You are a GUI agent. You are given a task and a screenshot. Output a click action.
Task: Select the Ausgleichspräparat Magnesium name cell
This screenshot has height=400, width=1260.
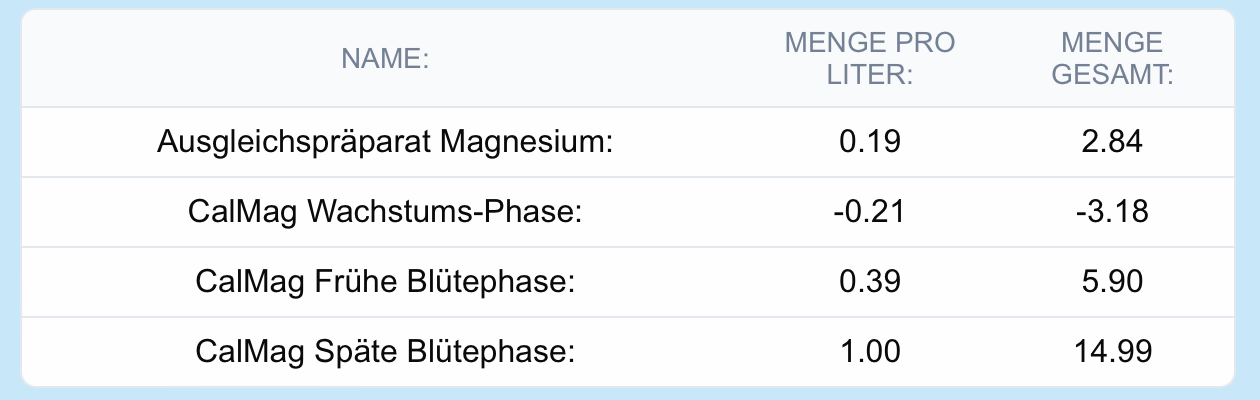pos(385,143)
